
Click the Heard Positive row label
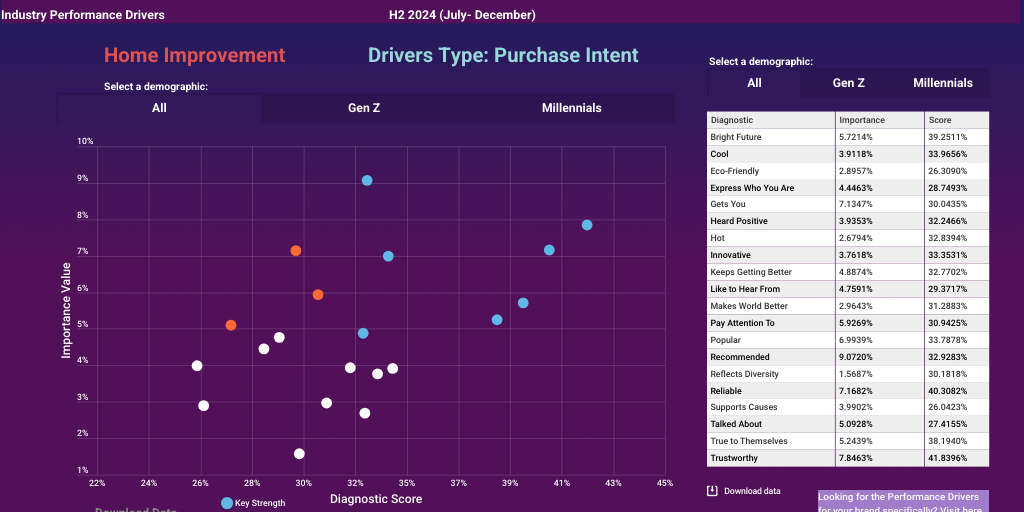click(x=739, y=221)
